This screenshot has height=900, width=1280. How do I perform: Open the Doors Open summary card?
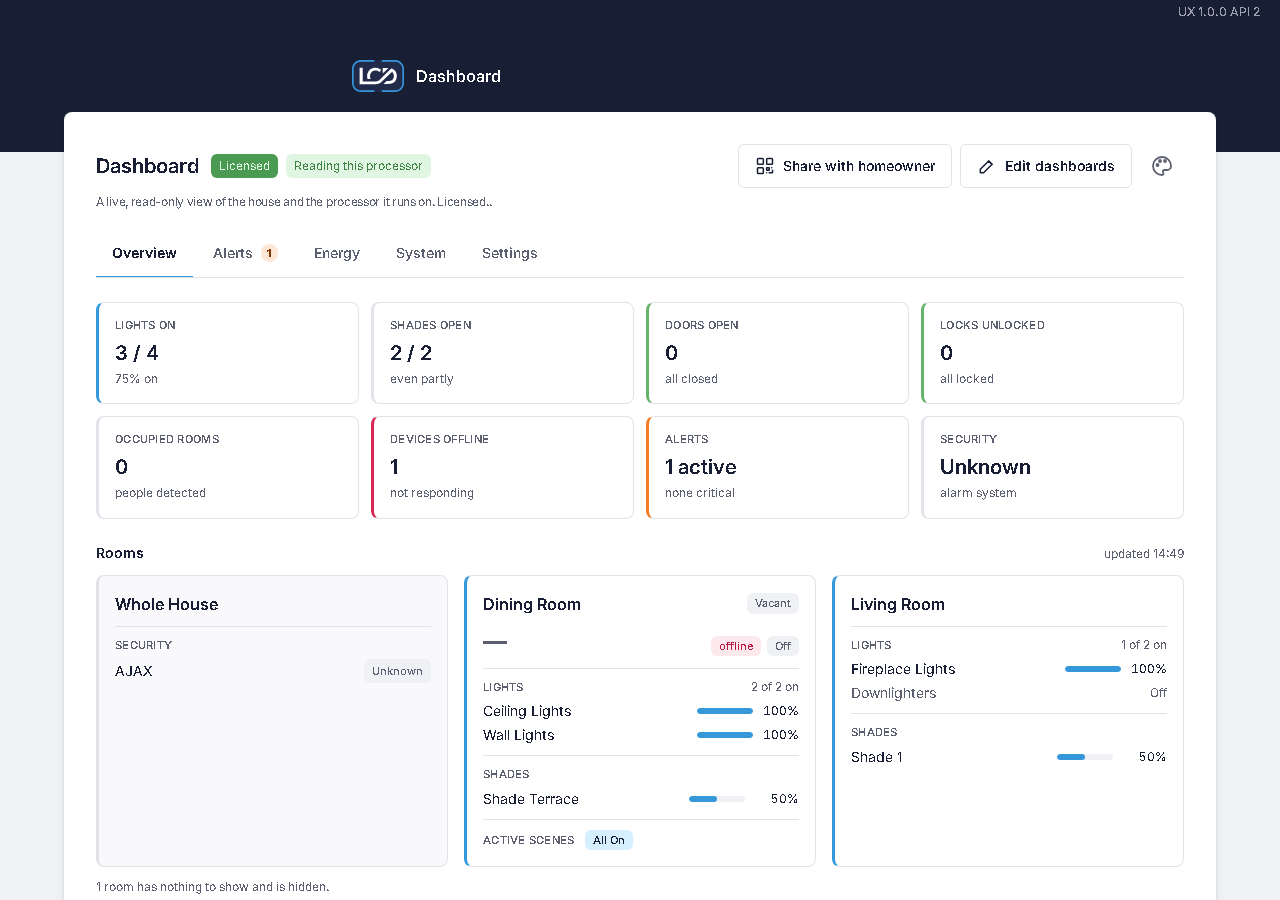click(777, 353)
